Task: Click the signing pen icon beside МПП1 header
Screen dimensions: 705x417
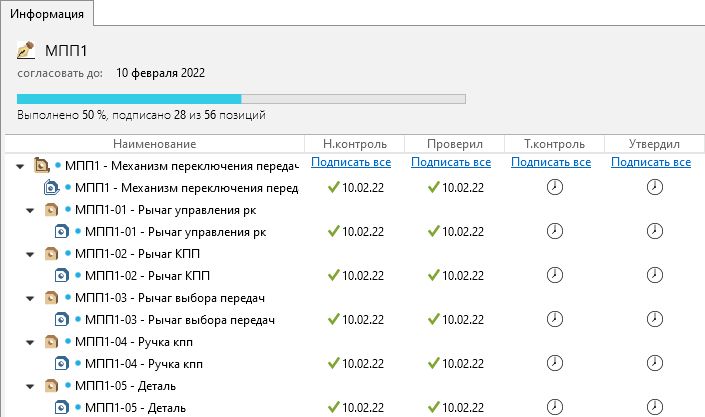Action: tap(26, 50)
